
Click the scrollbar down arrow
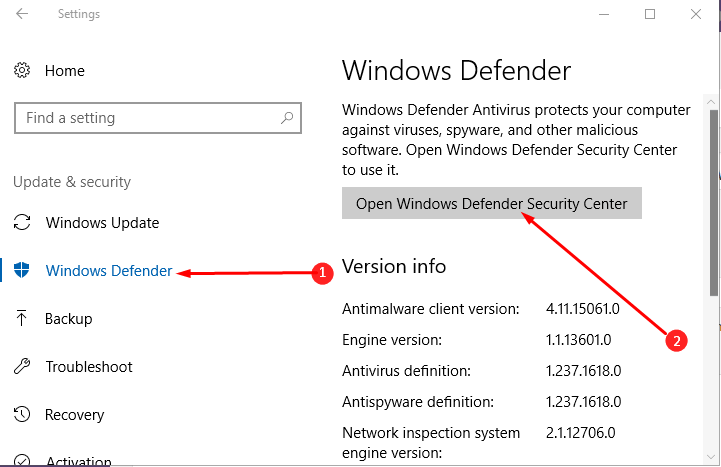click(712, 458)
